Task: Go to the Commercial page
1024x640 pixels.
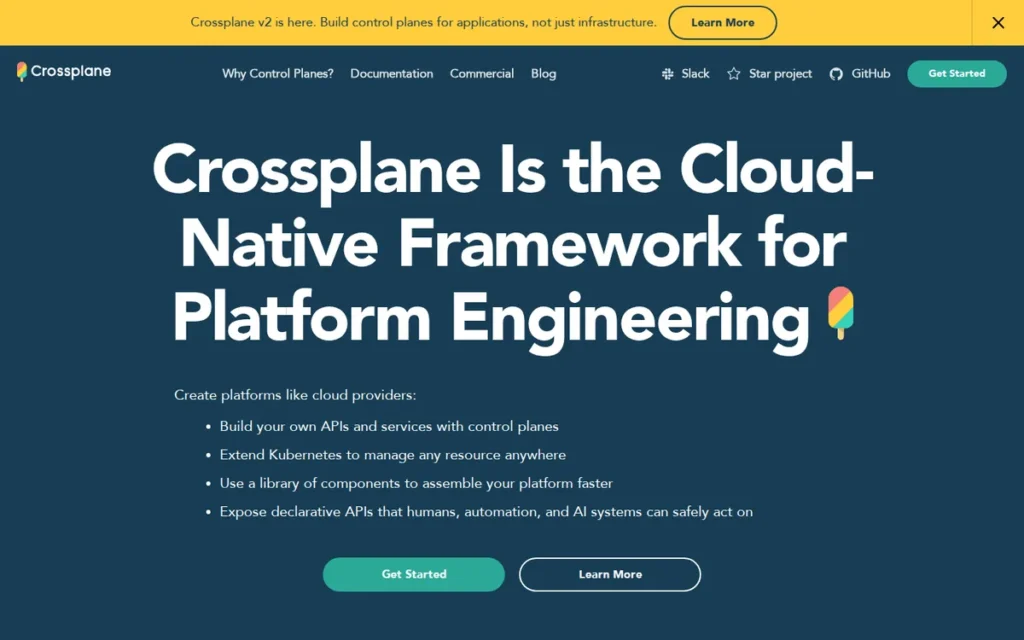Action: [x=481, y=74]
